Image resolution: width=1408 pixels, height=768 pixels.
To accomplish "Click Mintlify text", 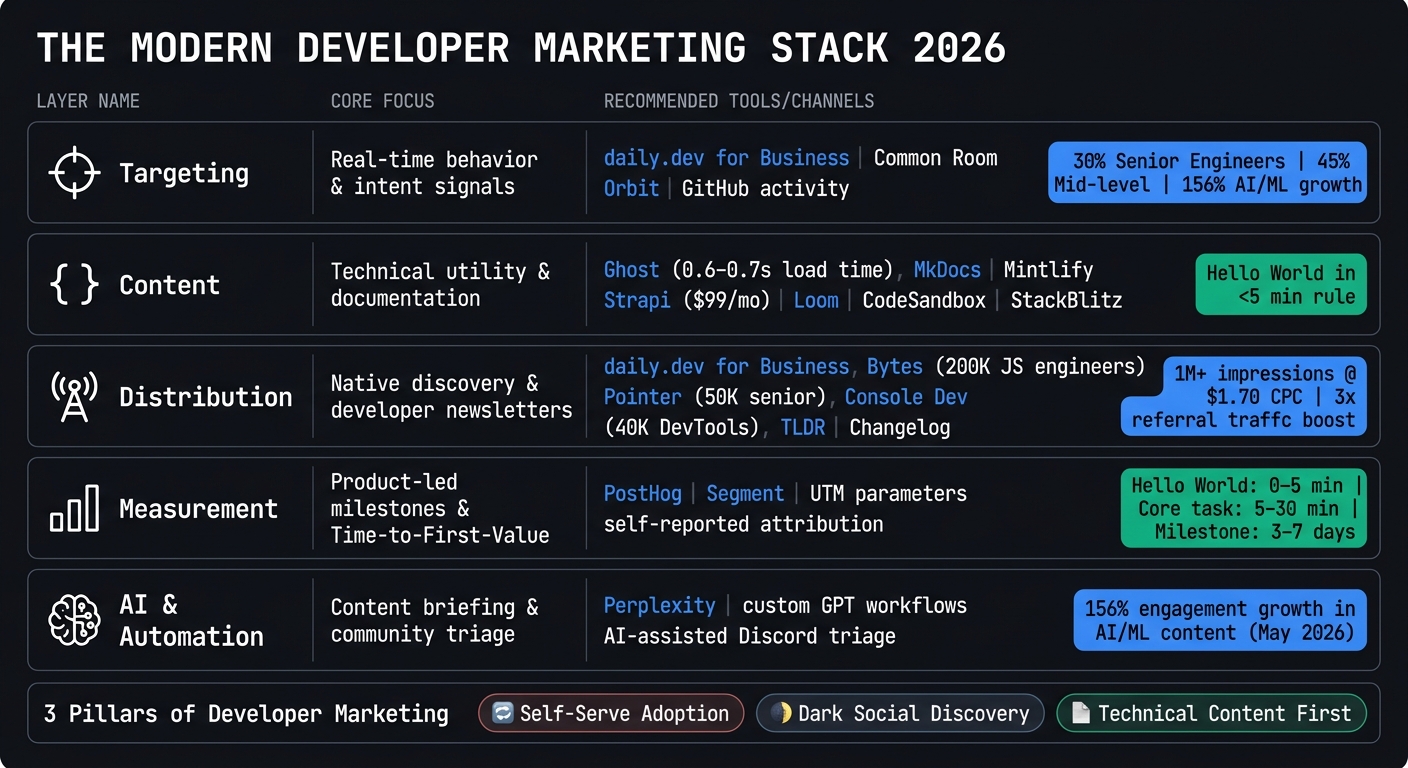I will (1048, 270).
